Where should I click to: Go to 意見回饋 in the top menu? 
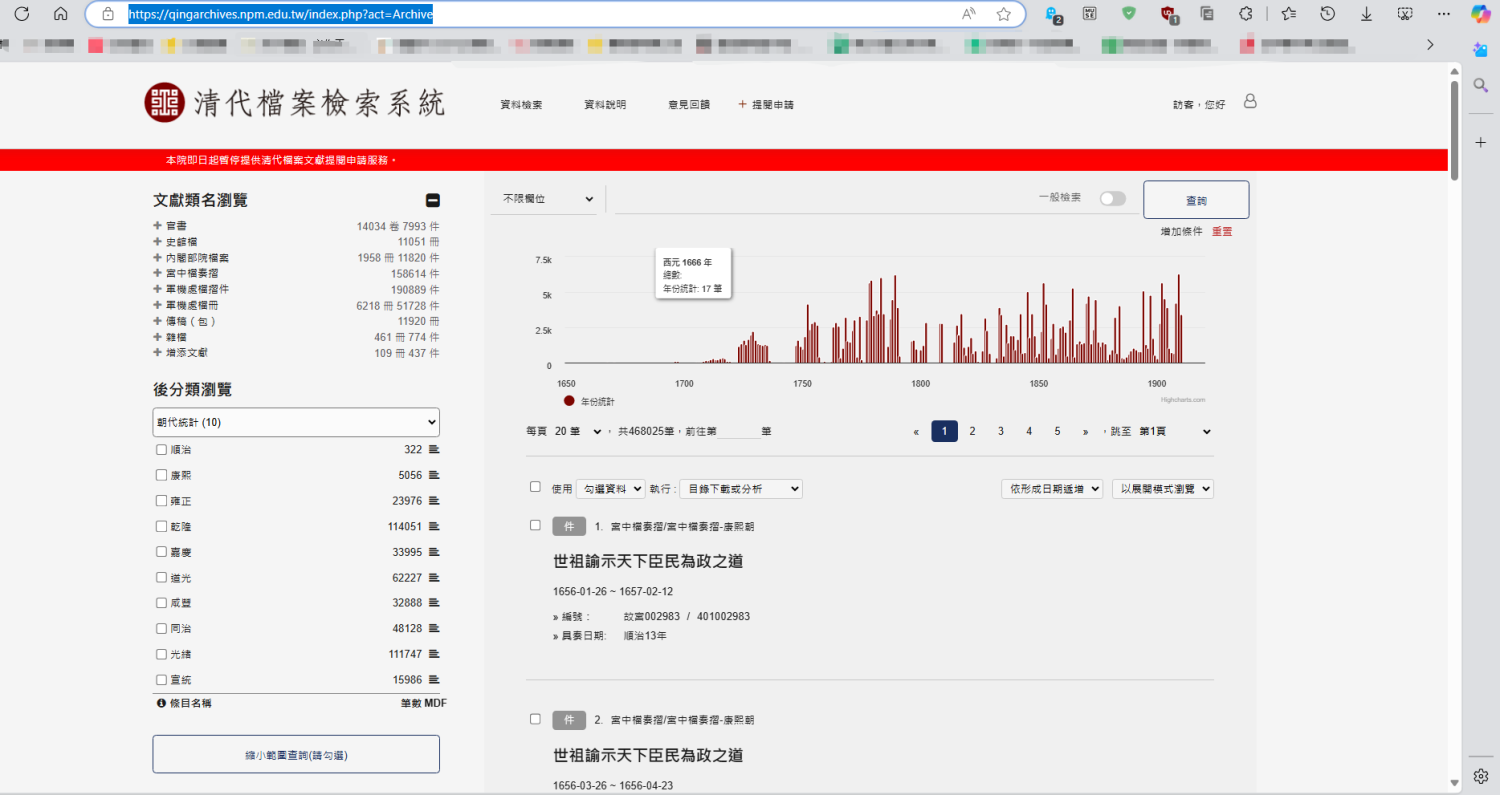pyautogui.click(x=689, y=104)
